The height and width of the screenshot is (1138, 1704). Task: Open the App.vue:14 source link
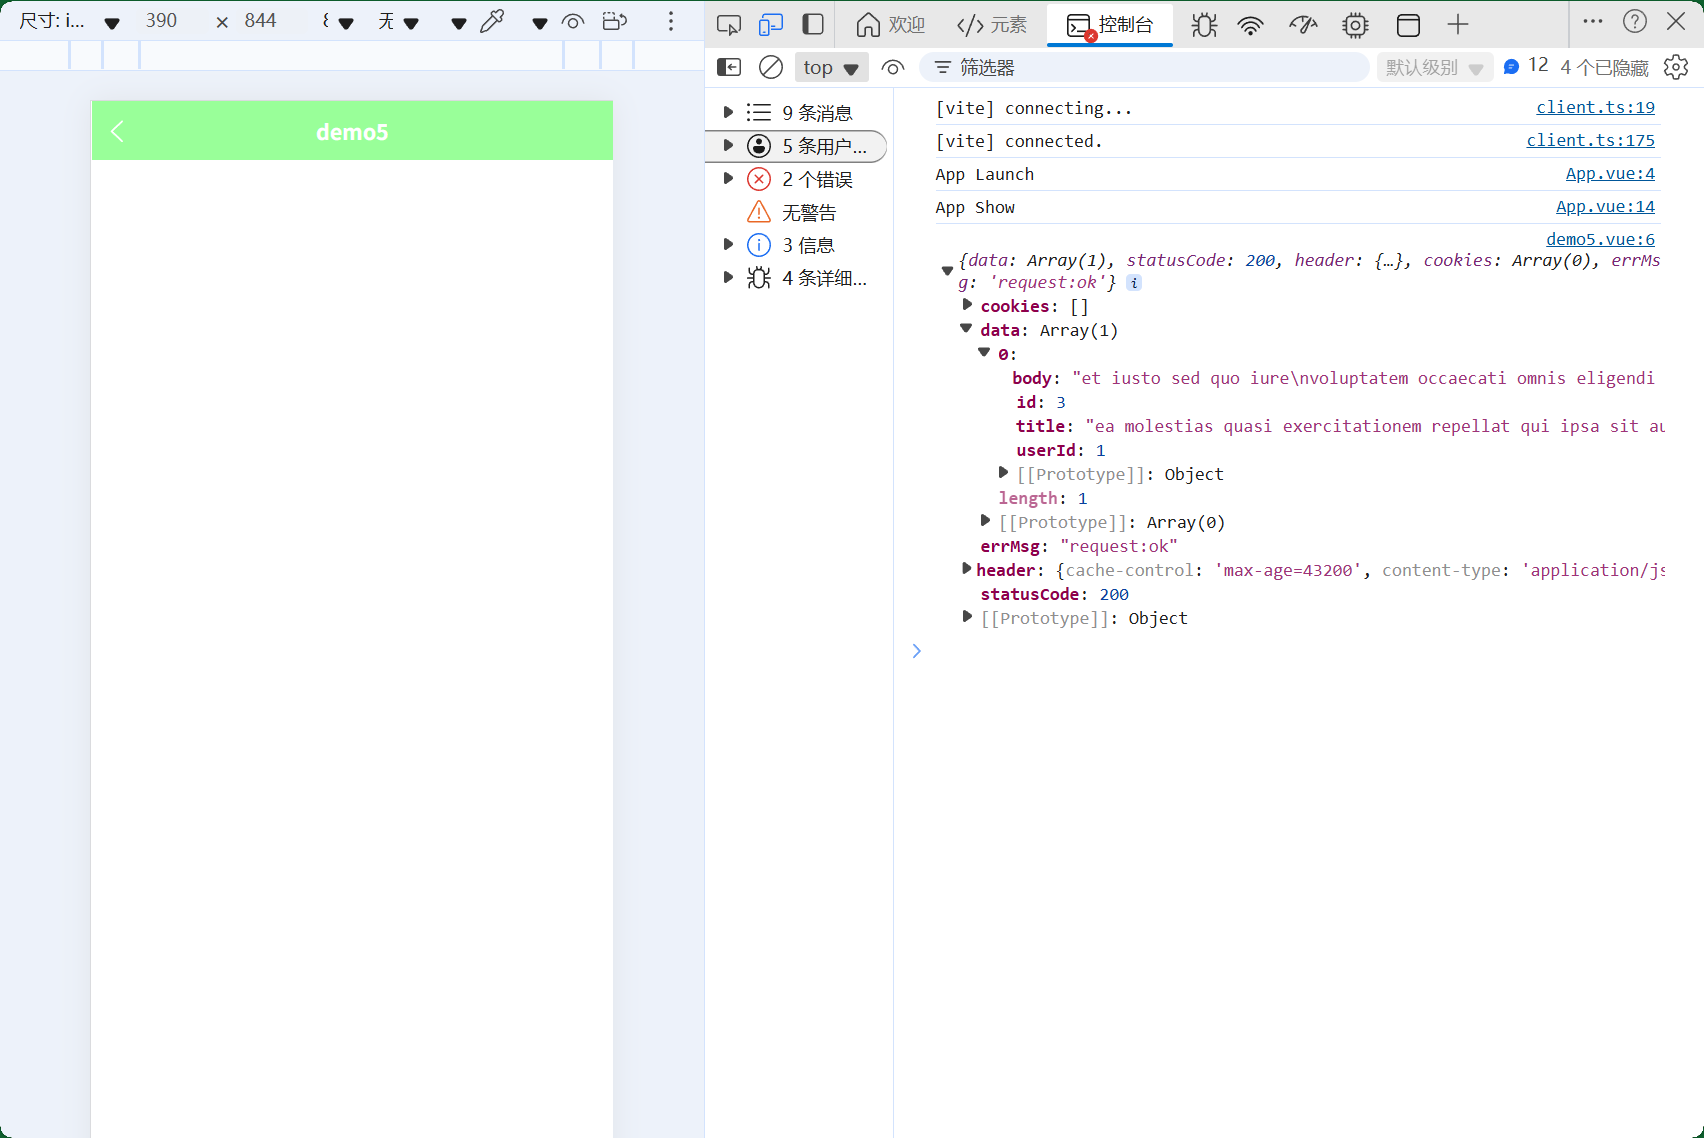(x=1605, y=206)
